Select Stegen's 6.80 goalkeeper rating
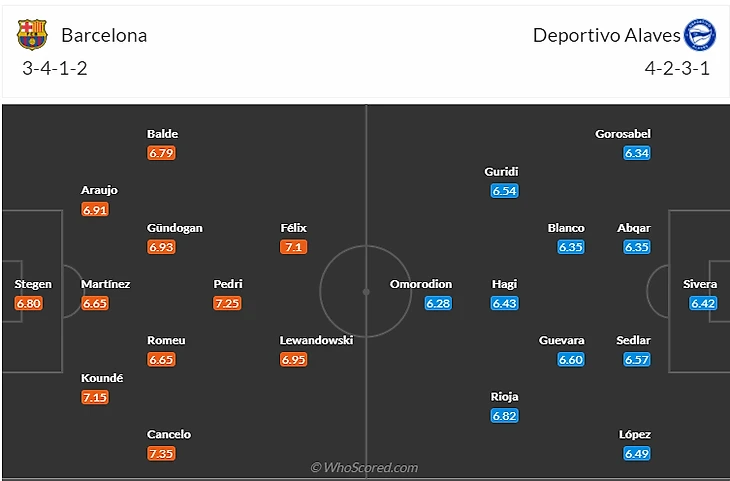The image size is (730, 481). 30,303
